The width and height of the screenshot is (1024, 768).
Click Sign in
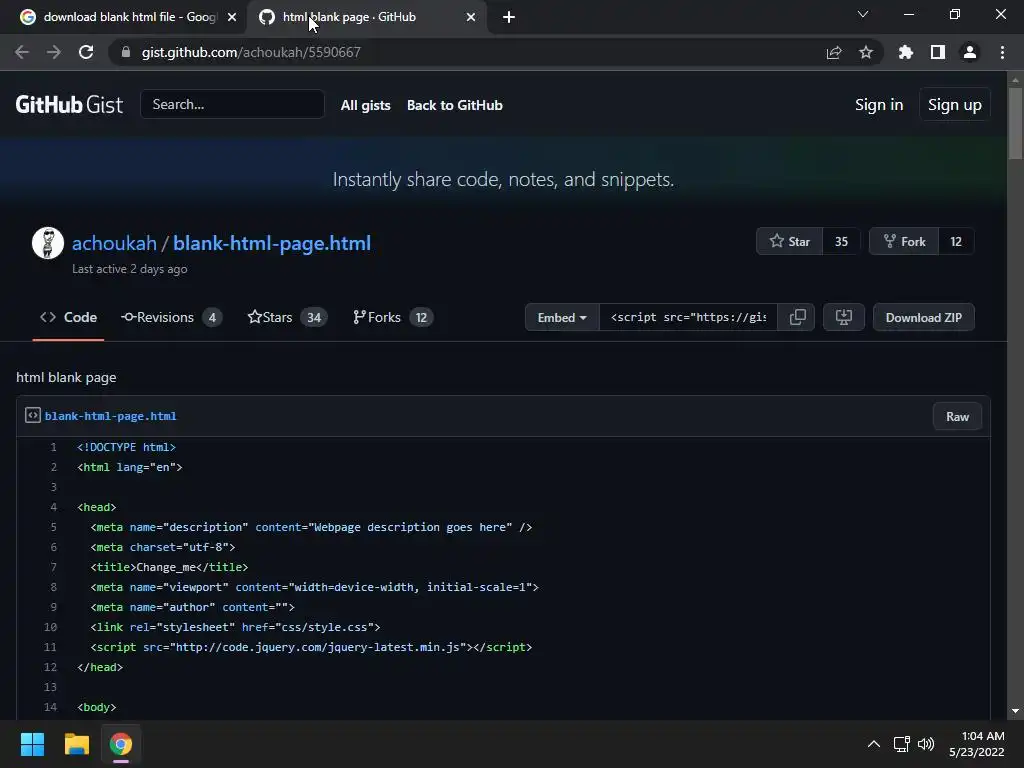[879, 104]
